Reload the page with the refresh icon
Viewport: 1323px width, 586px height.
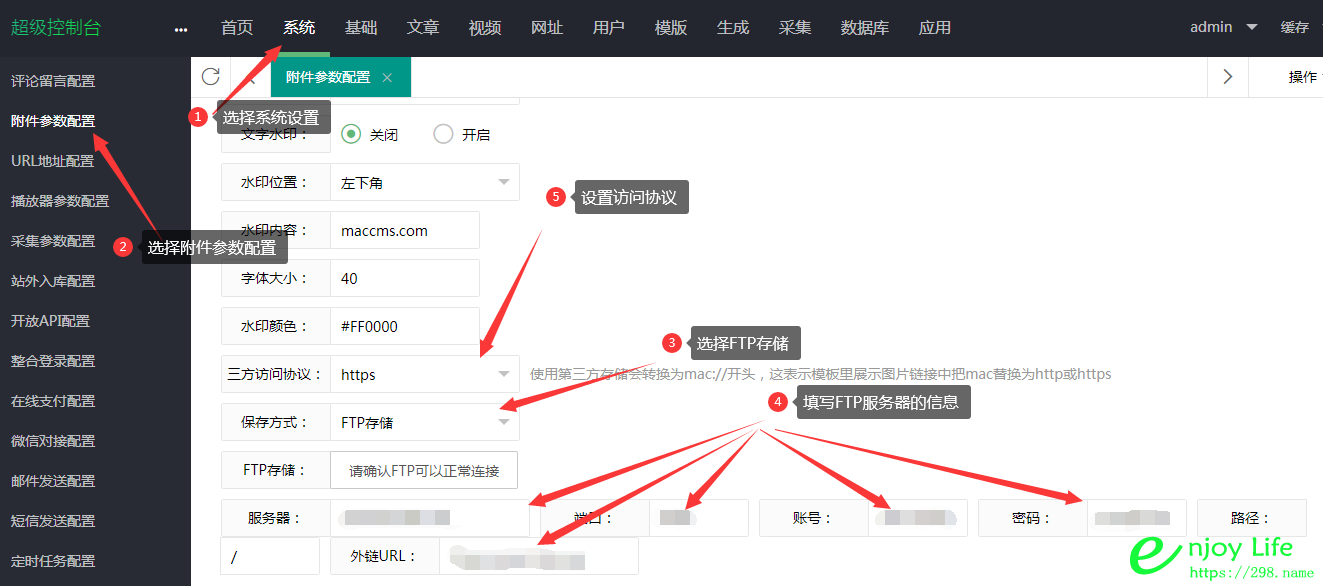point(210,76)
